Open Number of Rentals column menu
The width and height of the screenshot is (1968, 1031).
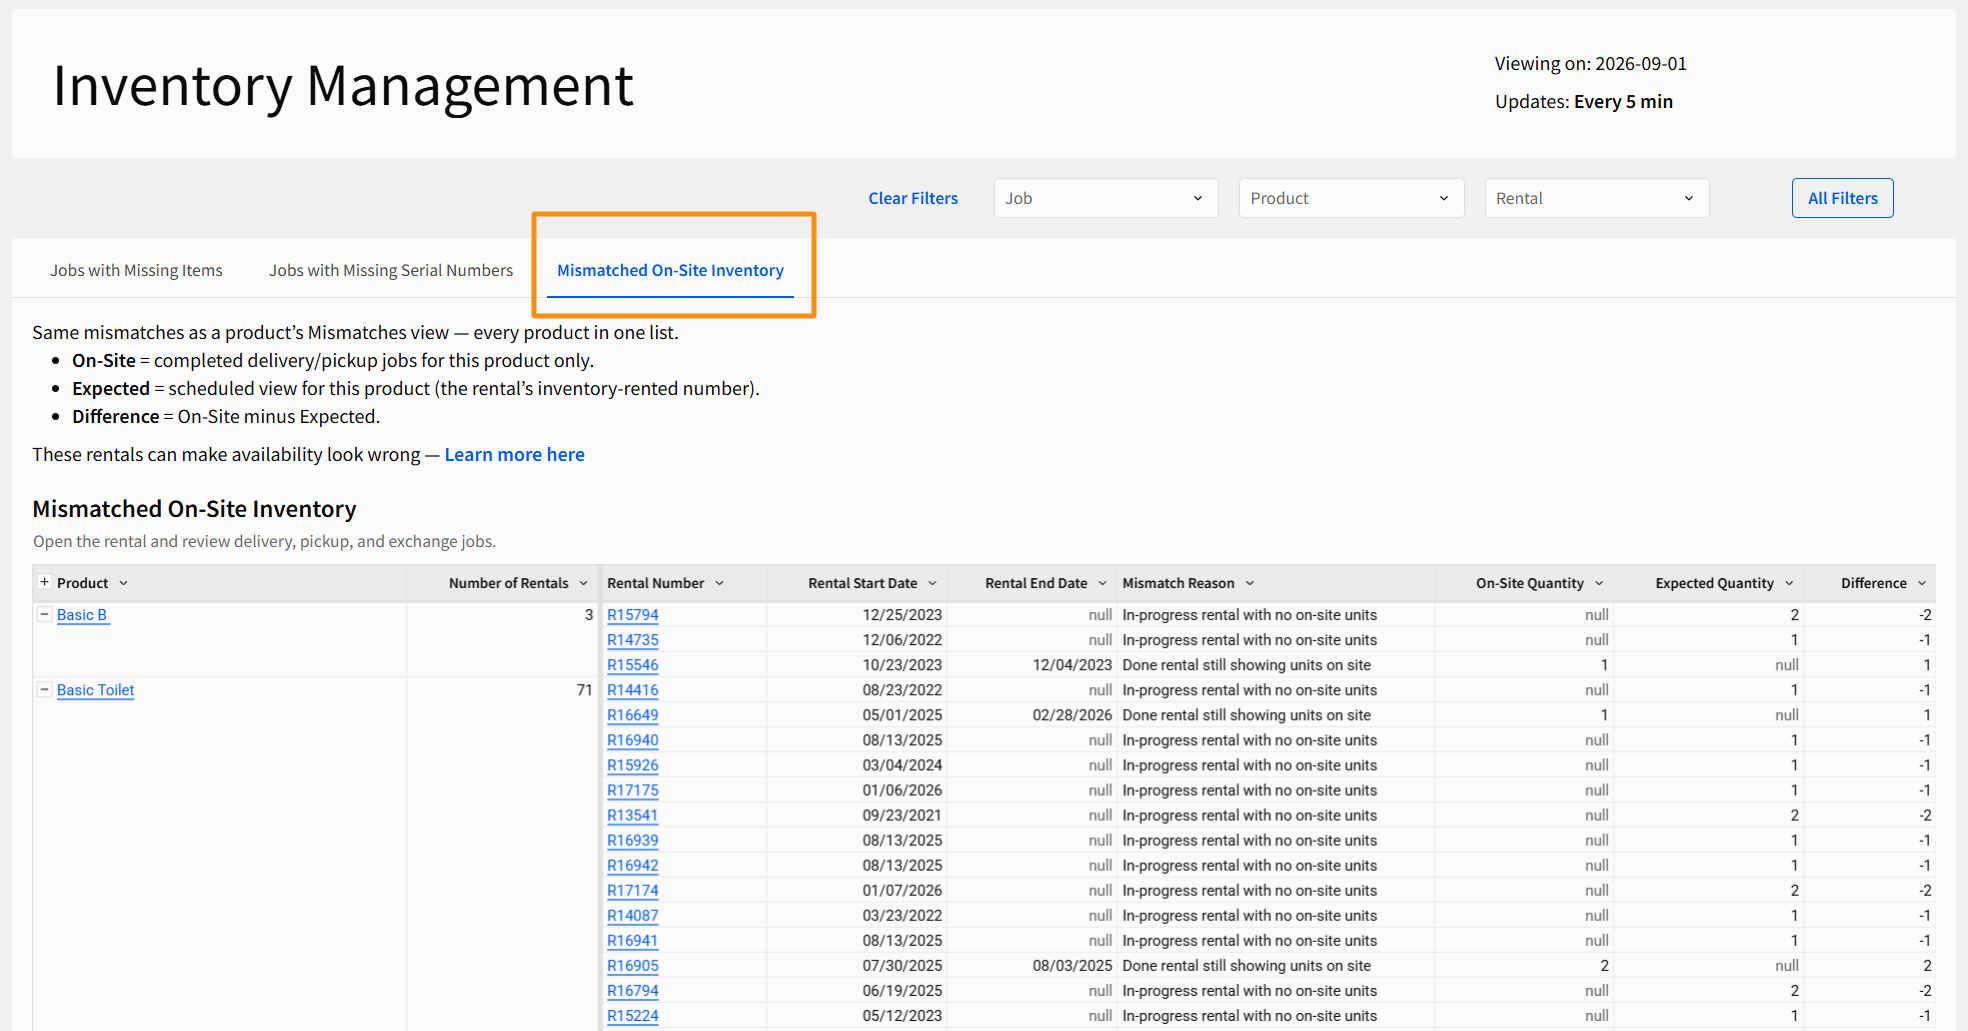pos(584,583)
